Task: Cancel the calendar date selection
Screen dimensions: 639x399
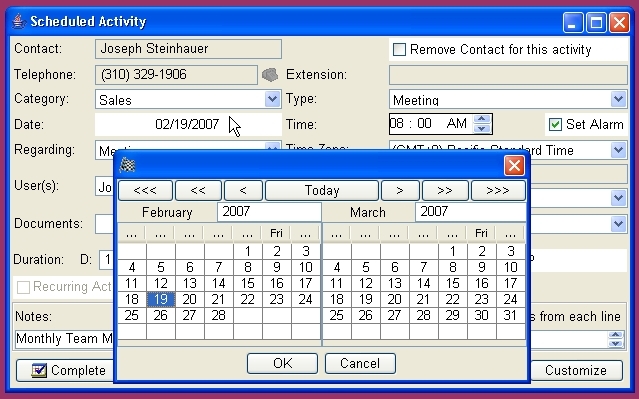Action: pyautogui.click(x=360, y=363)
